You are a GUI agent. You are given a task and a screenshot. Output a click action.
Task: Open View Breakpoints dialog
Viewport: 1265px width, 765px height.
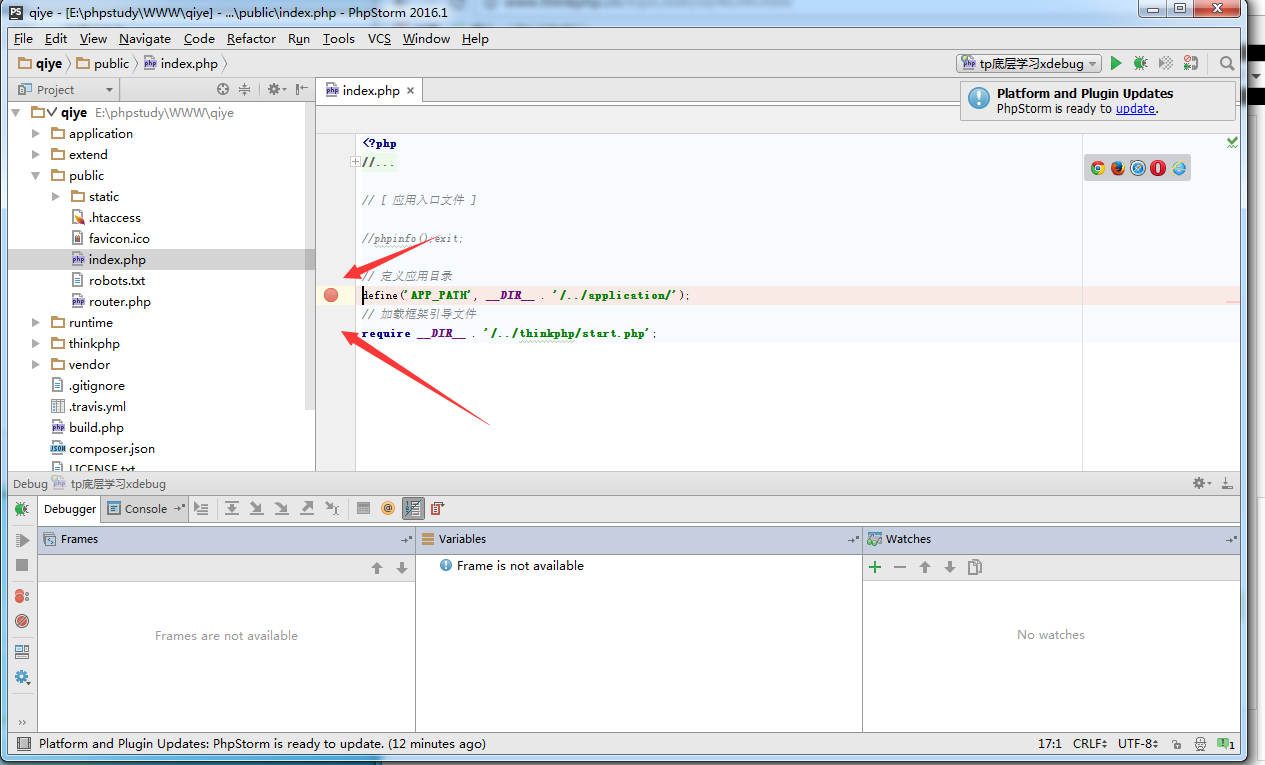22,596
